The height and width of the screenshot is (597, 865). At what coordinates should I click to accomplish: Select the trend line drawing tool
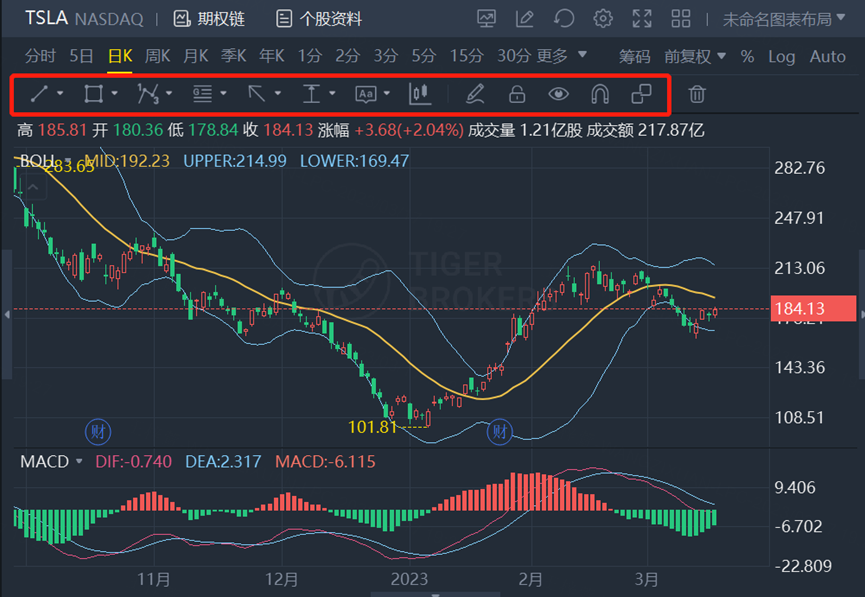(40, 94)
